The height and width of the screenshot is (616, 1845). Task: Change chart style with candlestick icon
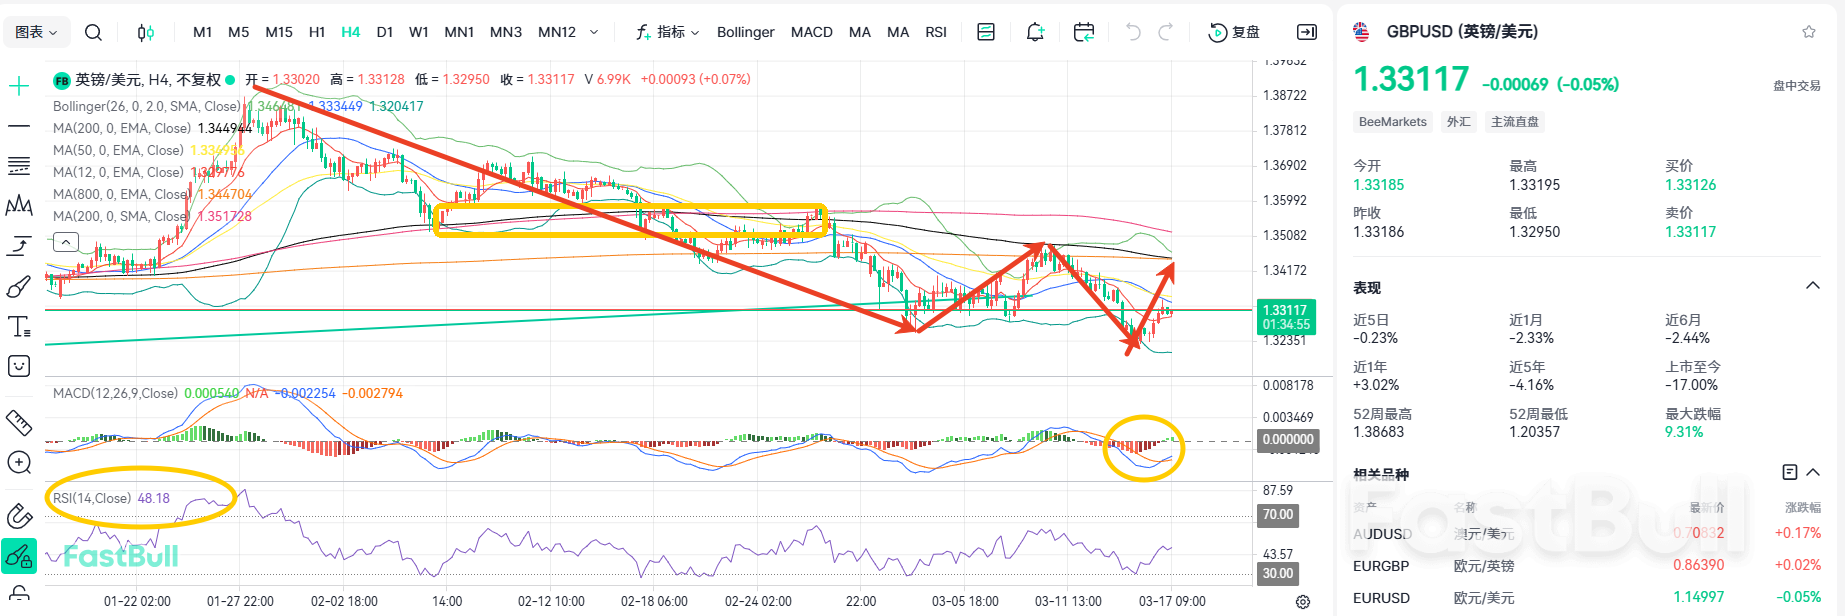click(145, 32)
